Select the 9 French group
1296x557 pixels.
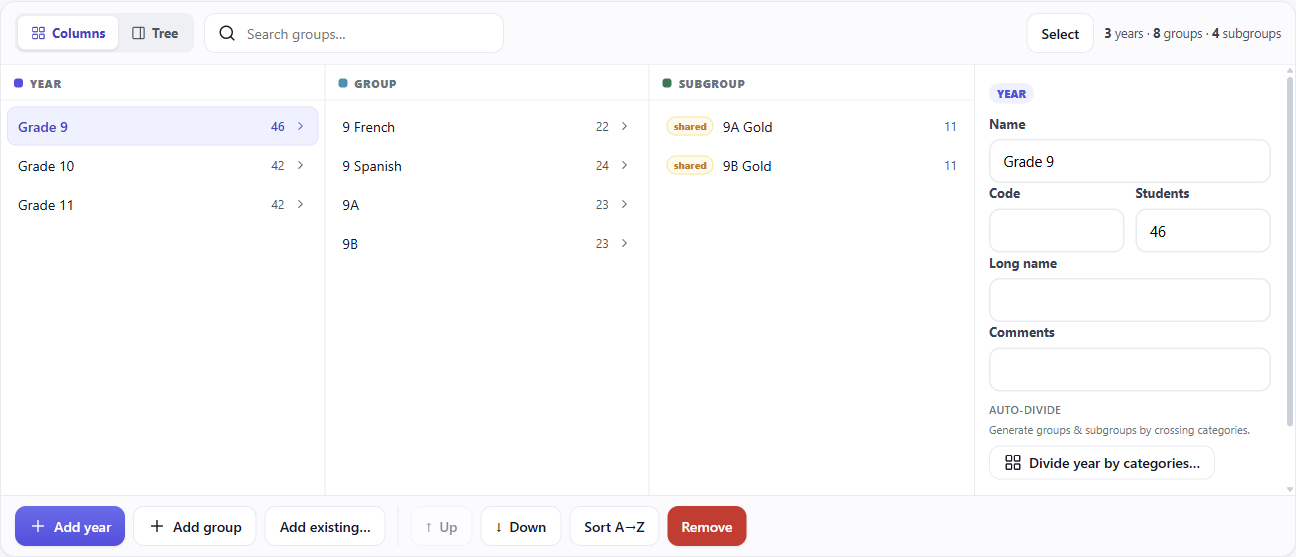[487, 127]
